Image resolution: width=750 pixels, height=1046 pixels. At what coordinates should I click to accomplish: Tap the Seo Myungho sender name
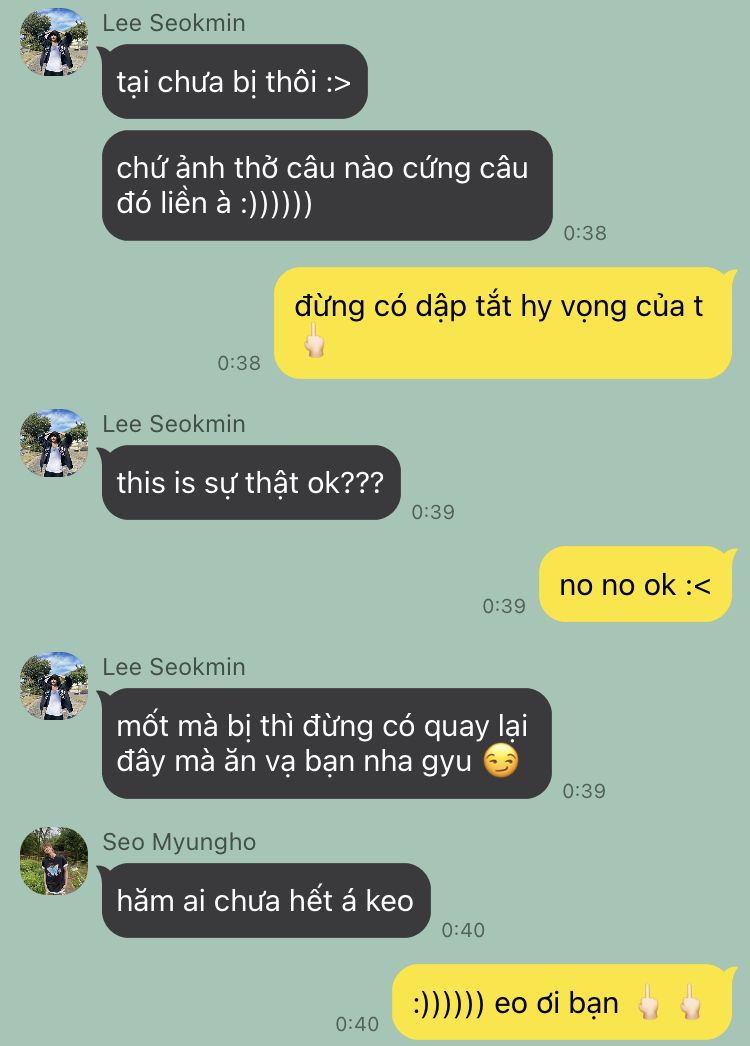pyautogui.click(x=179, y=841)
